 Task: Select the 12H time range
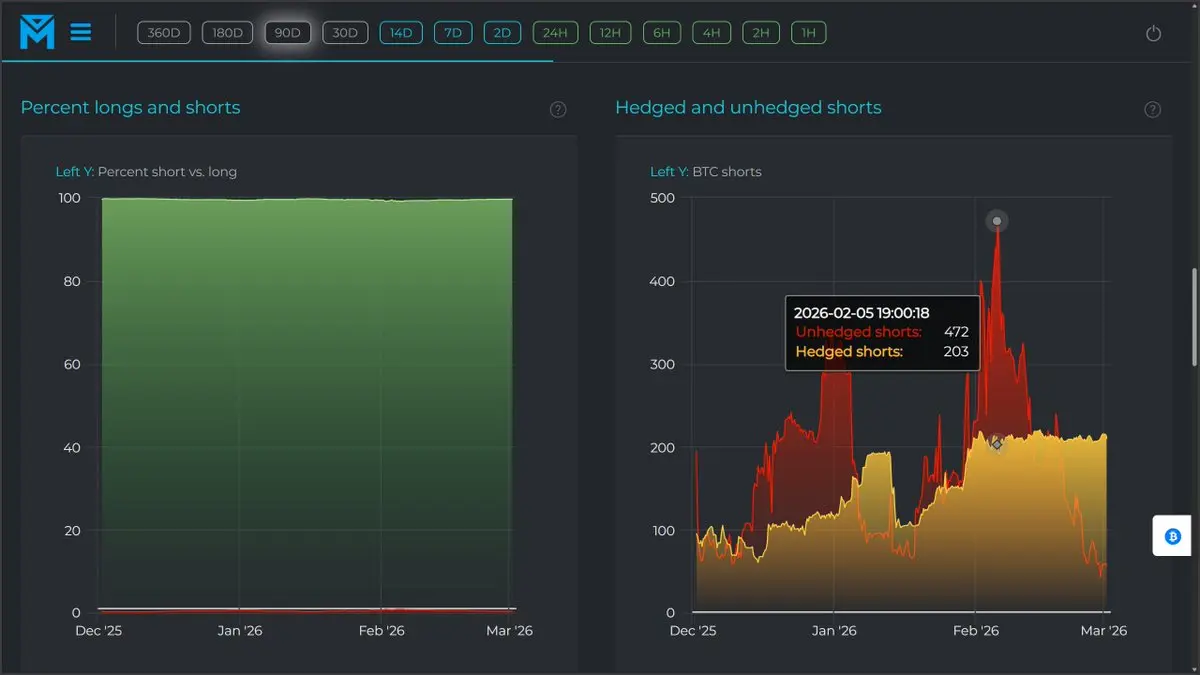click(609, 33)
